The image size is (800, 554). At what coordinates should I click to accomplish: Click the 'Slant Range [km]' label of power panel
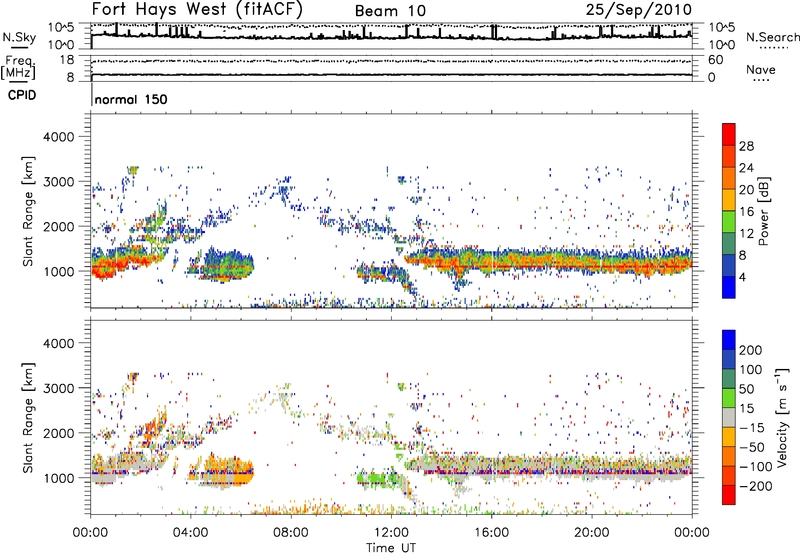point(28,211)
